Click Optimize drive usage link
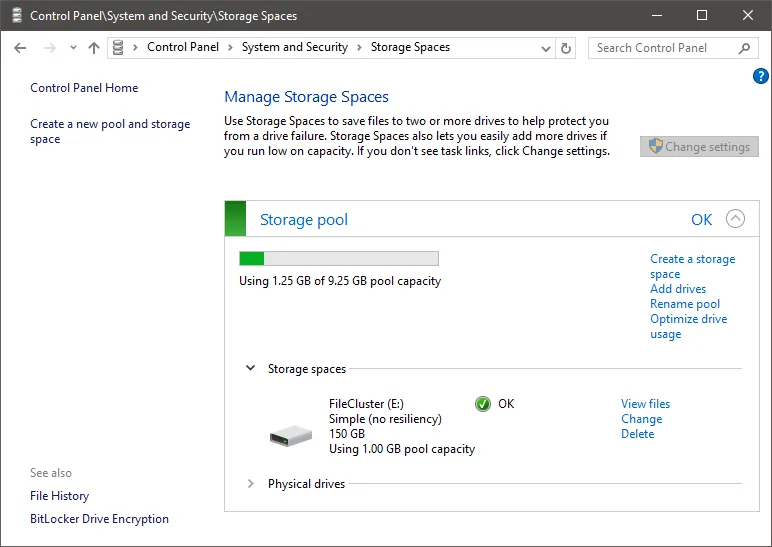This screenshot has width=772, height=547. coord(688,326)
